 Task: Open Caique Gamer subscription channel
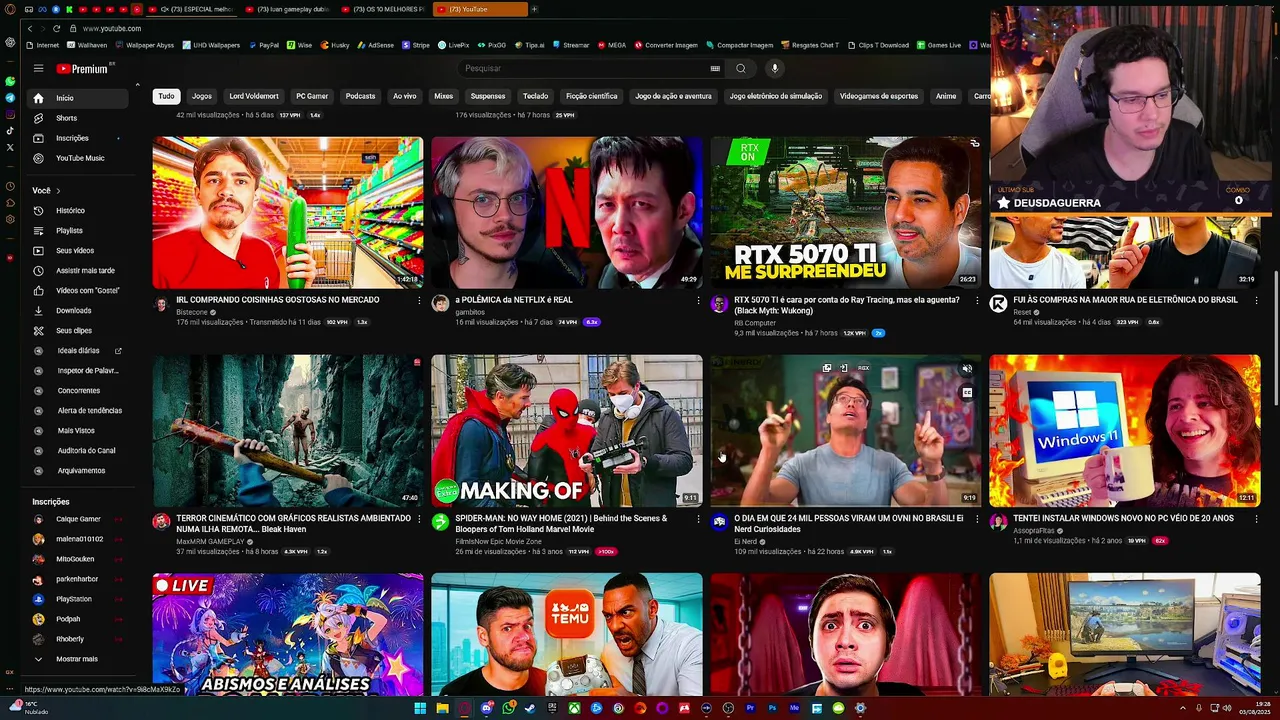click(76, 519)
